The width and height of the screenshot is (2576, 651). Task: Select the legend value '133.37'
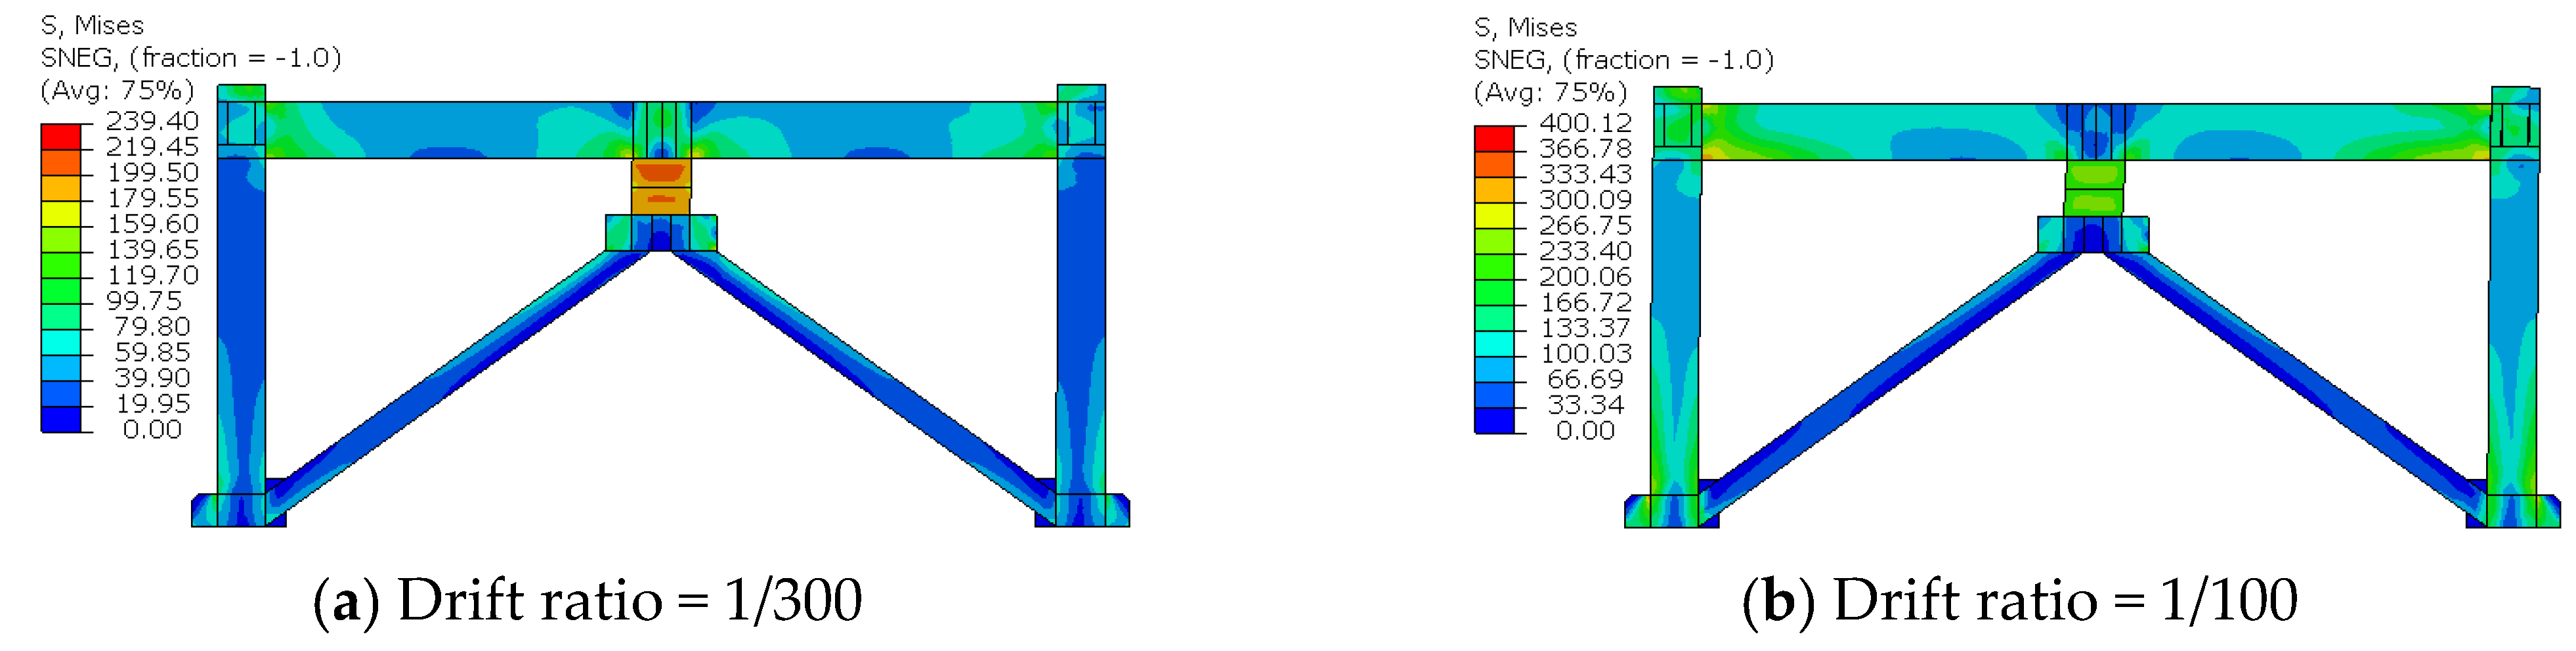tap(1586, 328)
